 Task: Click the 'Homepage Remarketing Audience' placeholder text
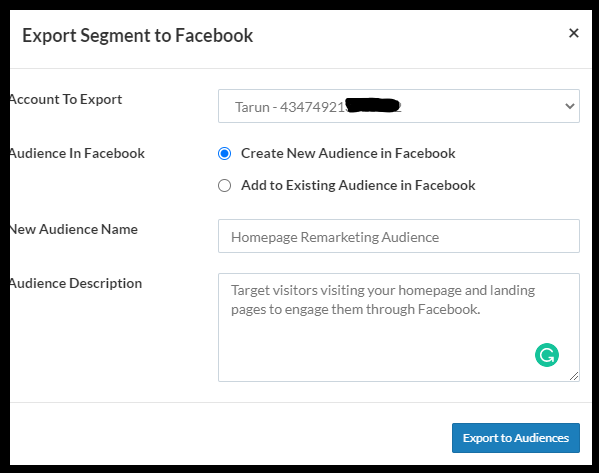[x=335, y=237]
